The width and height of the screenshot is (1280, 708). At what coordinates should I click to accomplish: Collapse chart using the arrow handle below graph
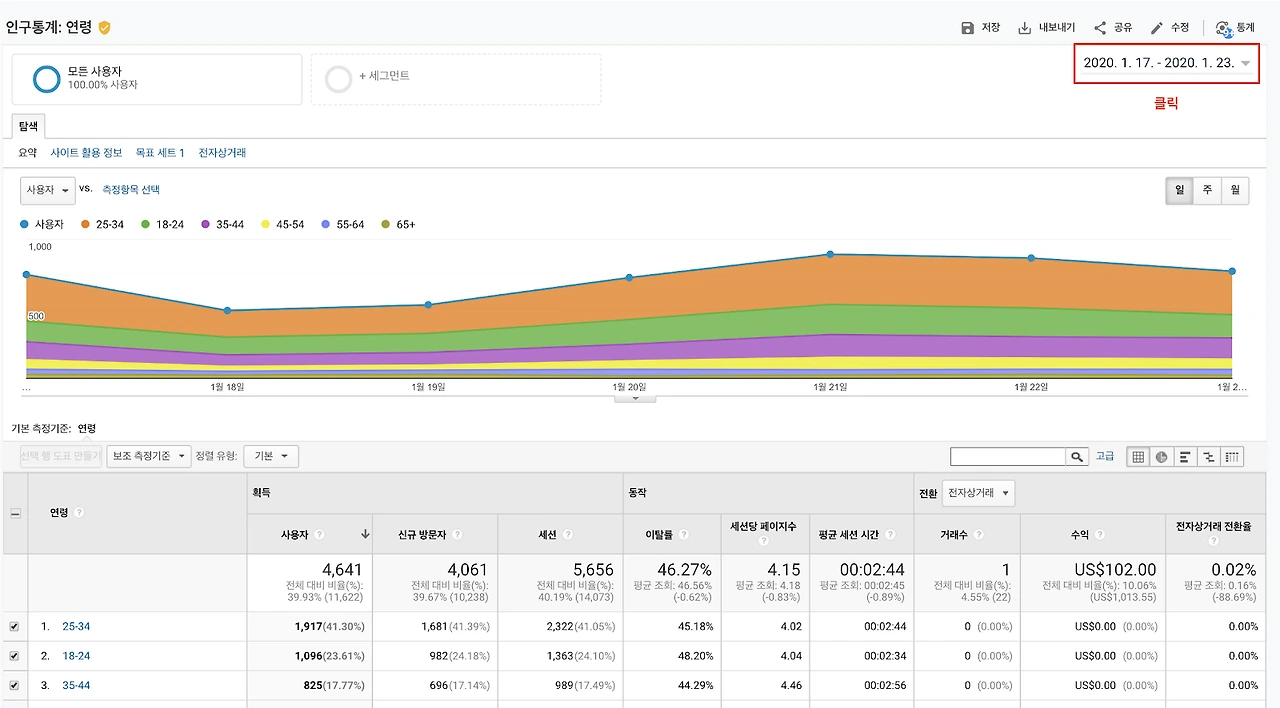pos(635,398)
